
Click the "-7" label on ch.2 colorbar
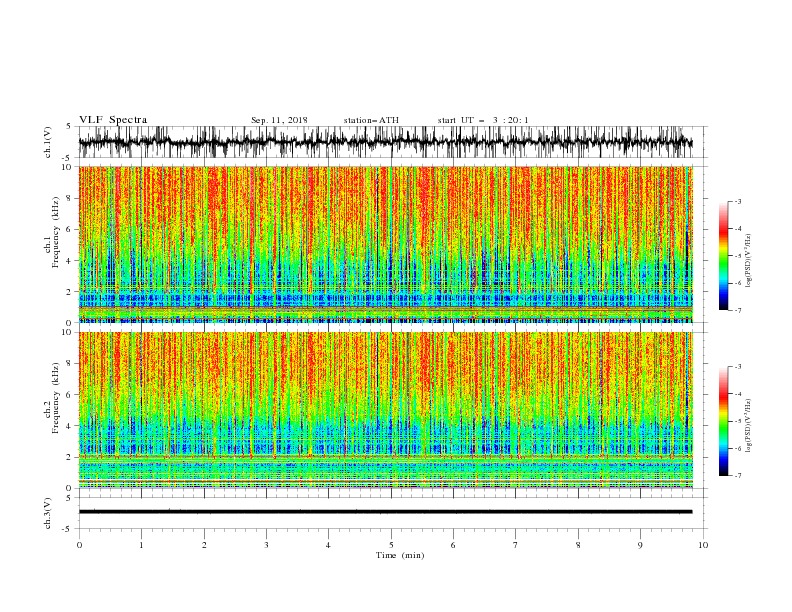738,476
